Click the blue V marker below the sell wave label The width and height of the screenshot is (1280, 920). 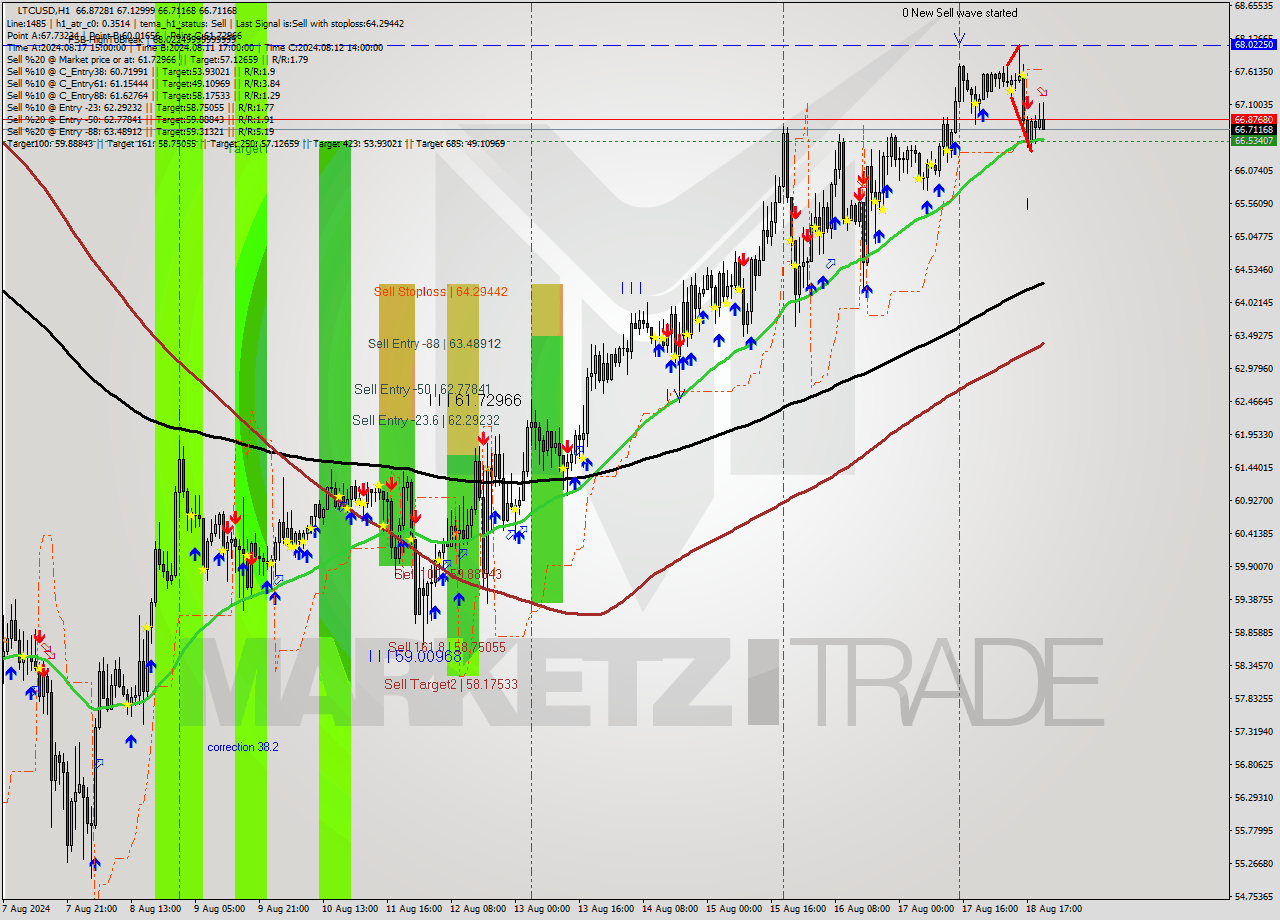click(959, 39)
